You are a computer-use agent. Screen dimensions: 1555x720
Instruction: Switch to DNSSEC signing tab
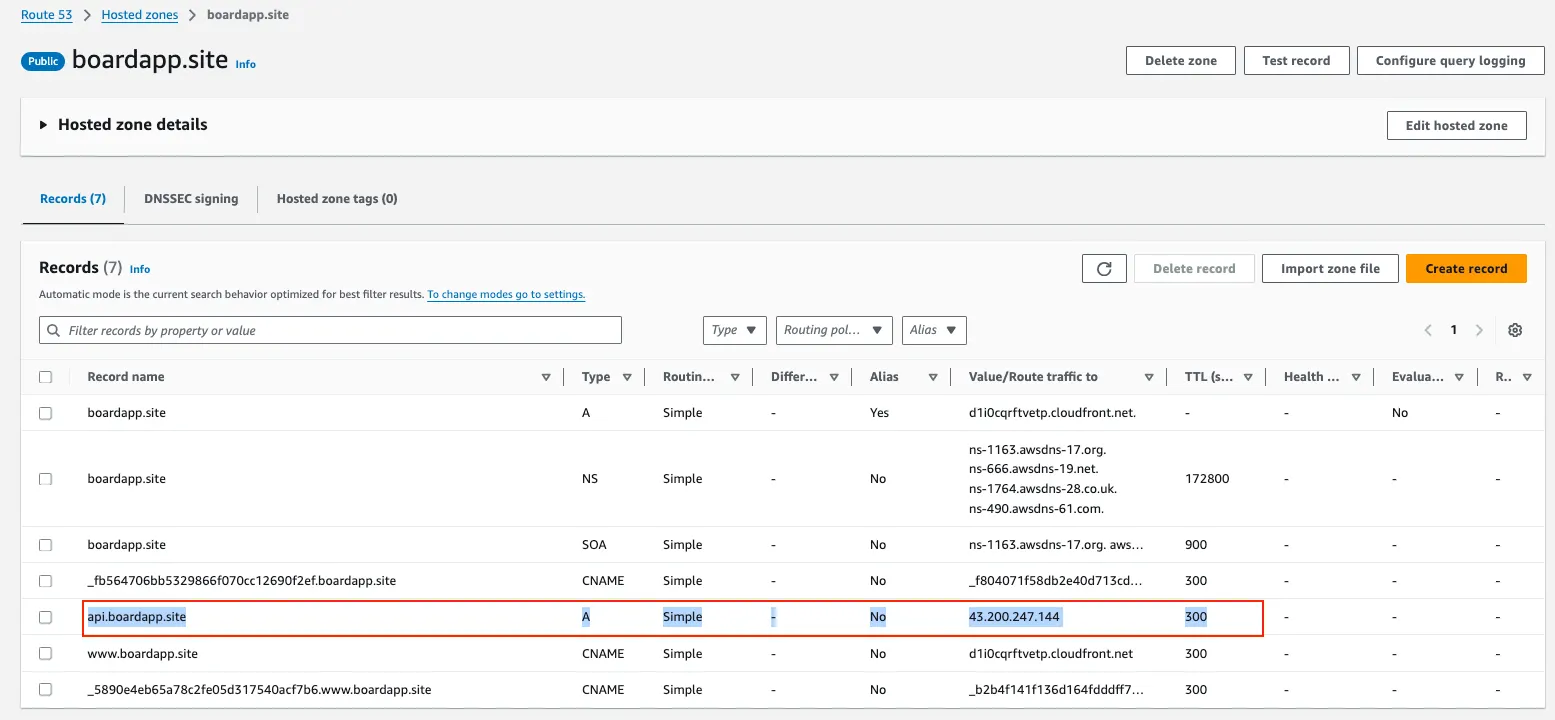[x=191, y=199]
